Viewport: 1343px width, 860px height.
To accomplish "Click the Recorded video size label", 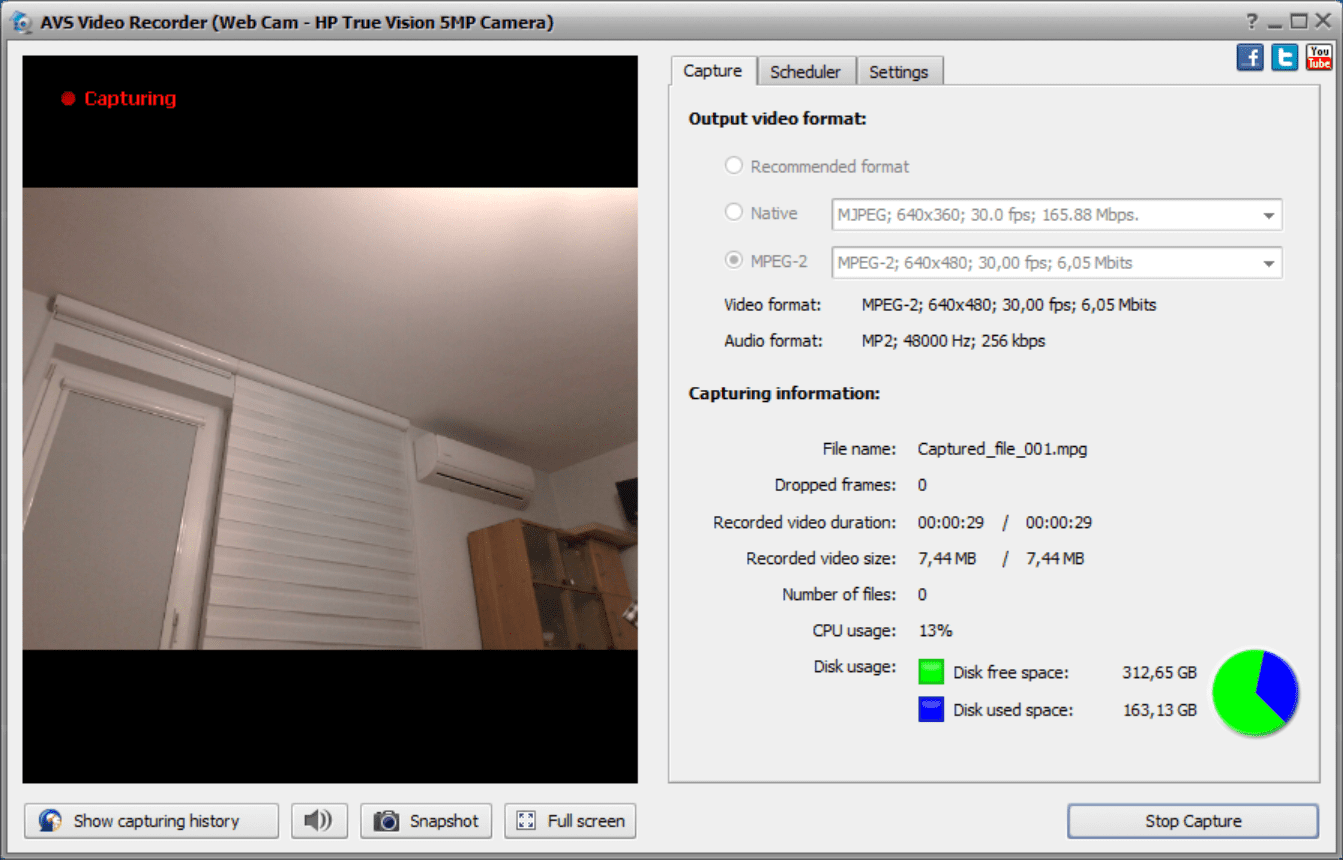I will (821, 558).
